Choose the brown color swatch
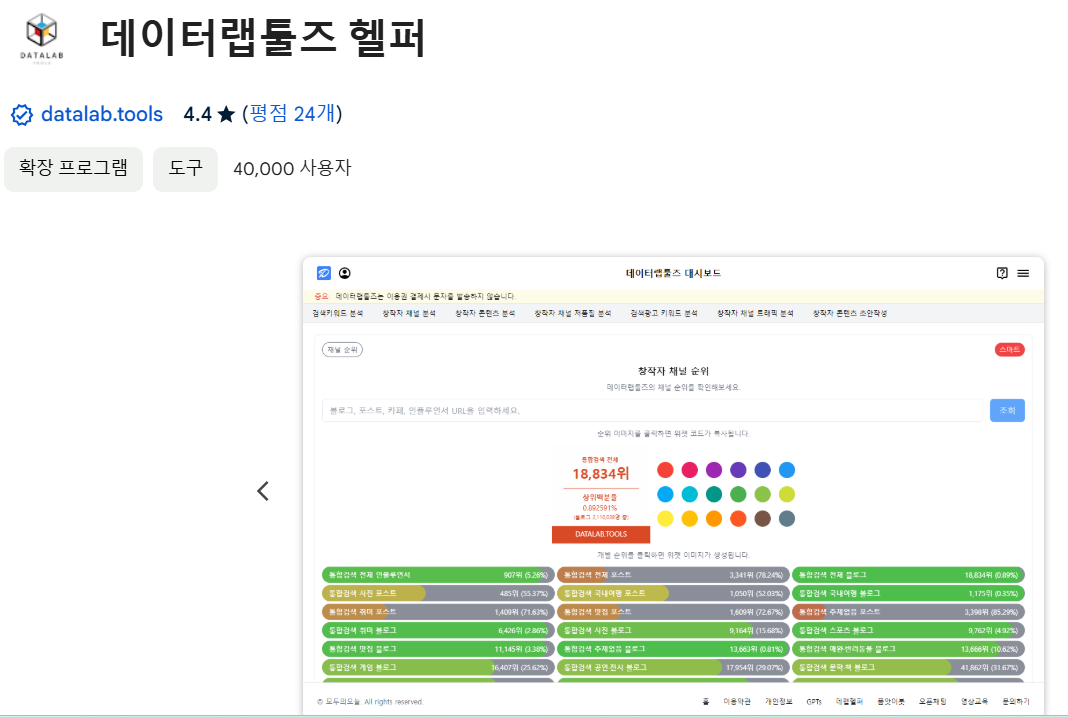1068x717 pixels. (x=762, y=519)
